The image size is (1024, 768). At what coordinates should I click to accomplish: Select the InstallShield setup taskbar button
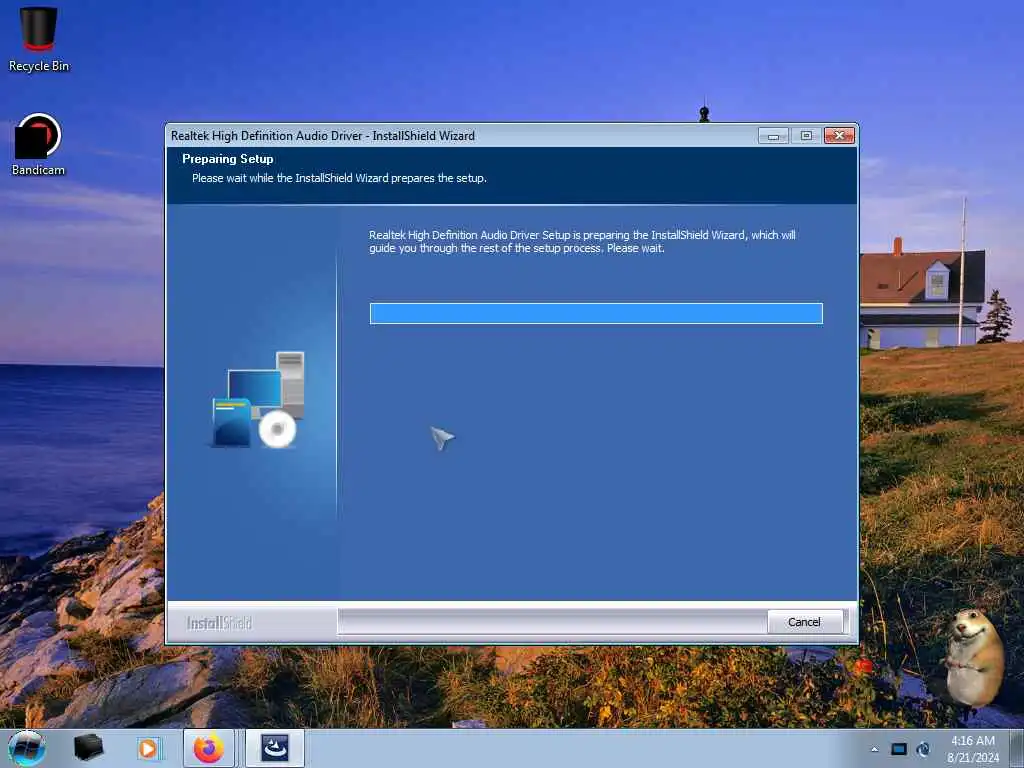coord(275,748)
